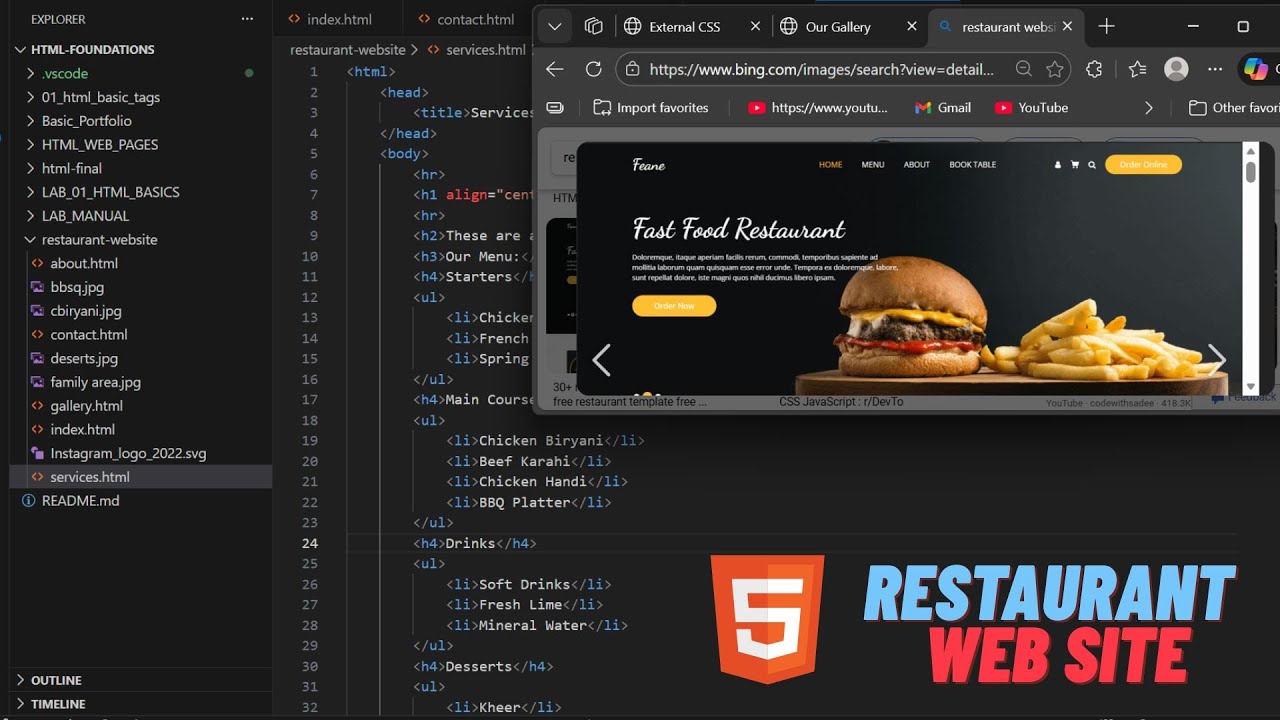This screenshot has width=1280, height=720.
Task: Switch to the Our Gallery browser tab
Action: [838, 27]
